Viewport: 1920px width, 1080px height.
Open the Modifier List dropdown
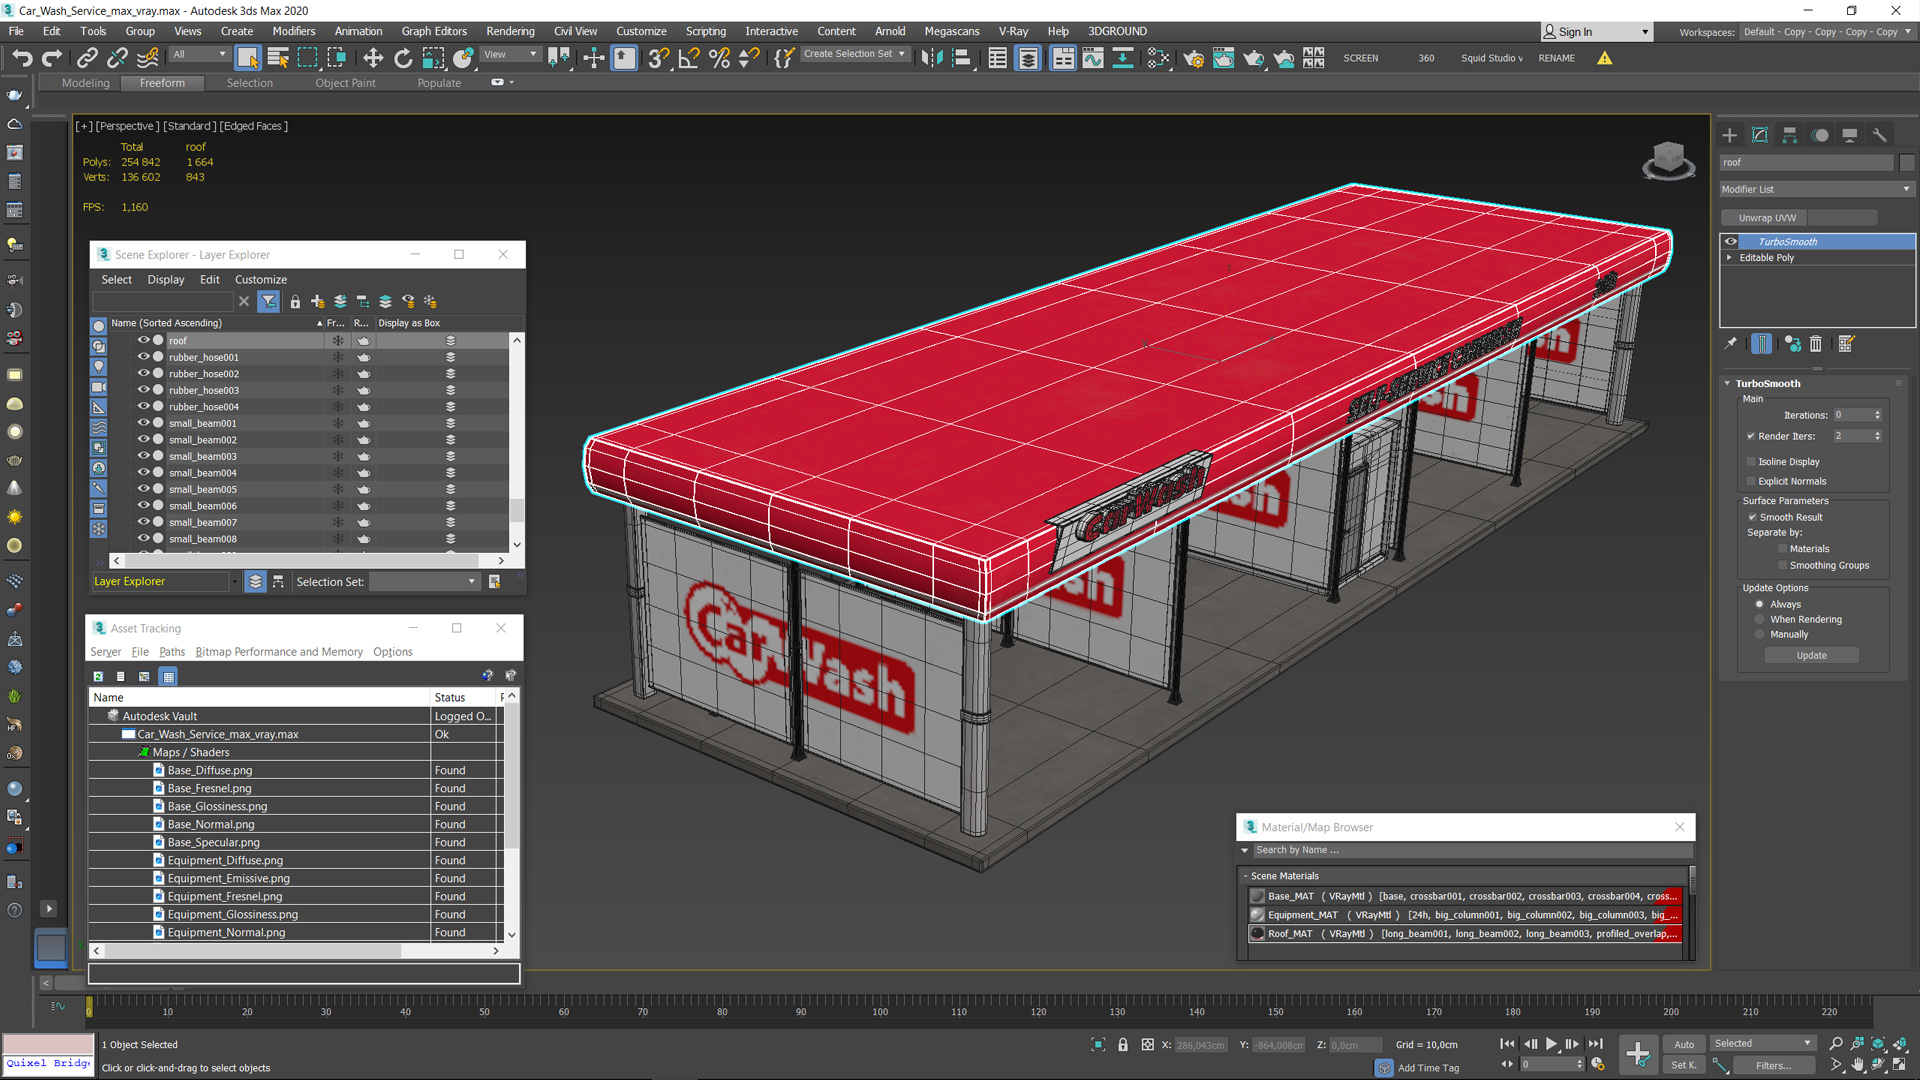tap(1816, 189)
